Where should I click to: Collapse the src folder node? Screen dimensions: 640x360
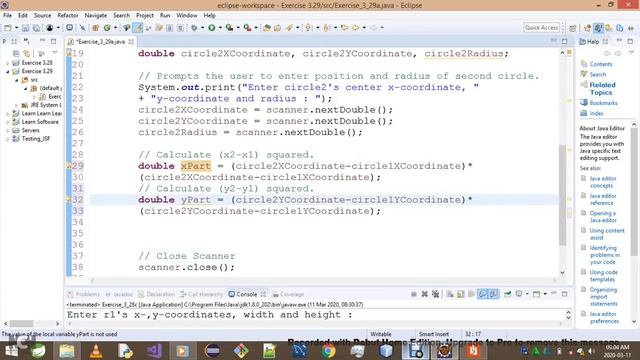16,80
